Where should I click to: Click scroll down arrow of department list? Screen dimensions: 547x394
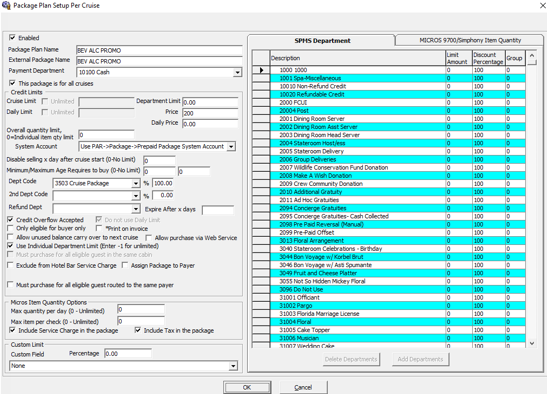point(532,343)
